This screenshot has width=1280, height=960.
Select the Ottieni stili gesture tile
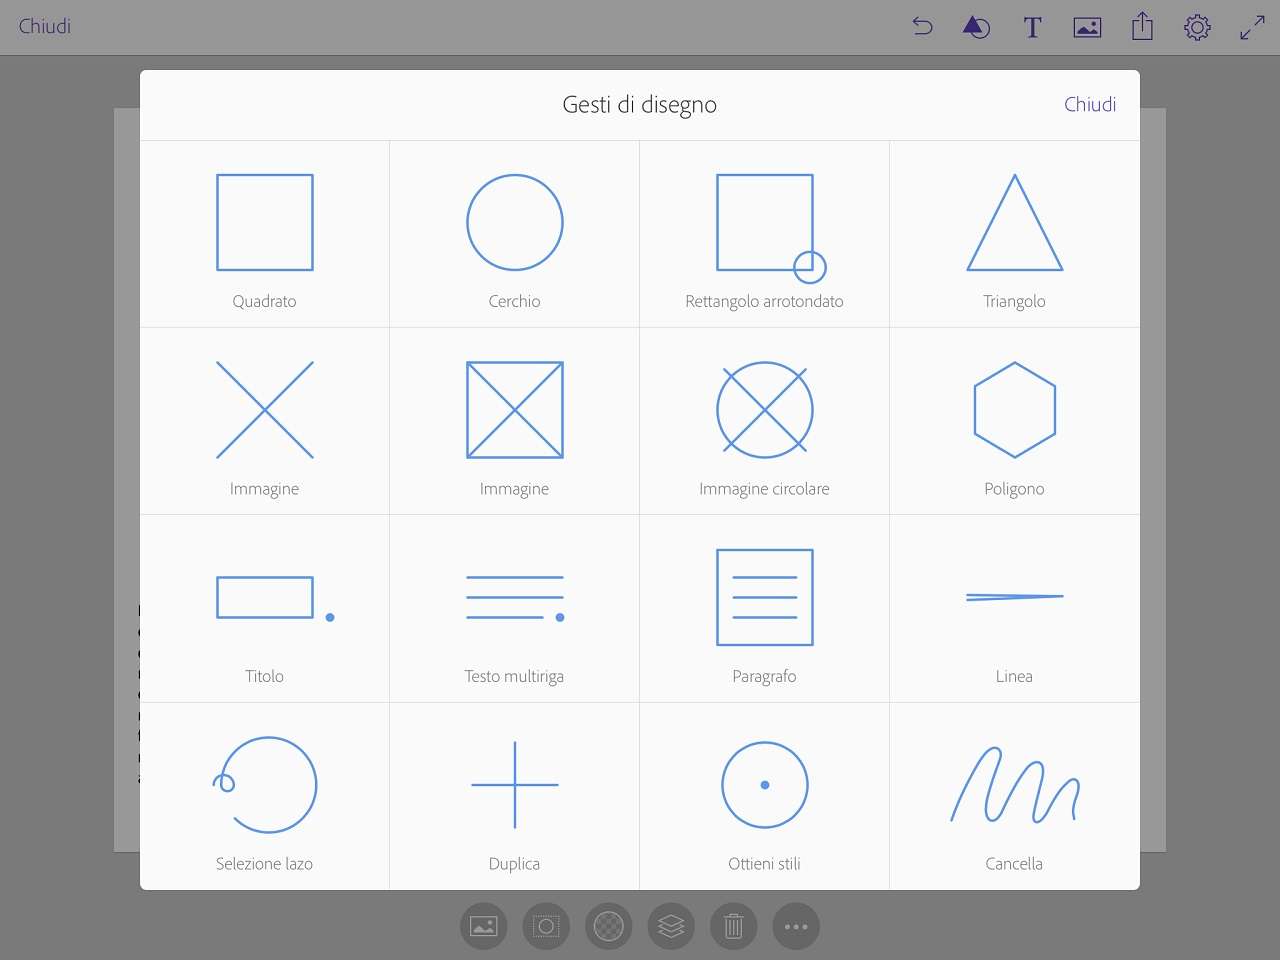coord(765,796)
